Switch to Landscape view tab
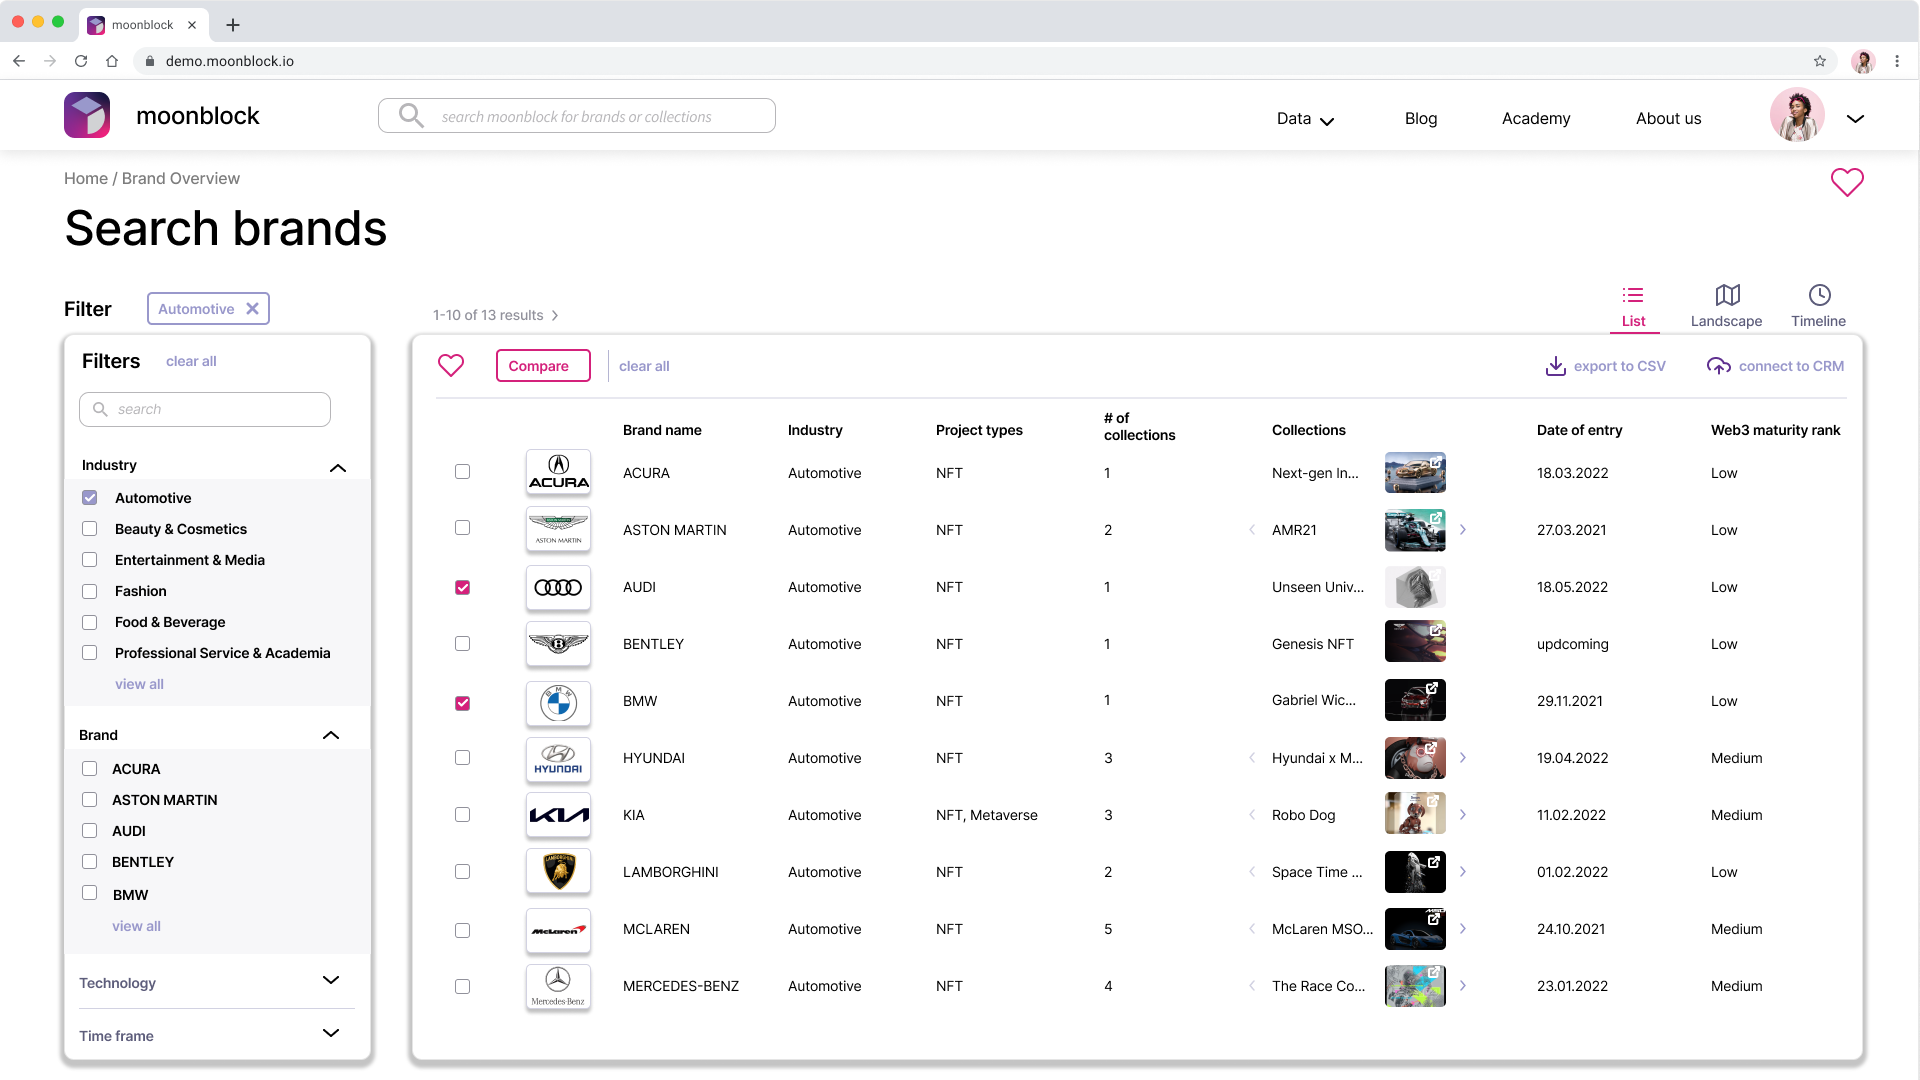 (1727, 307)
